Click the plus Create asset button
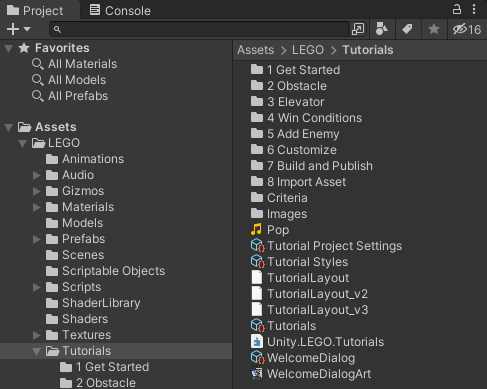The height and width of the screenshot is (389, 487). [x=13, y=29]
